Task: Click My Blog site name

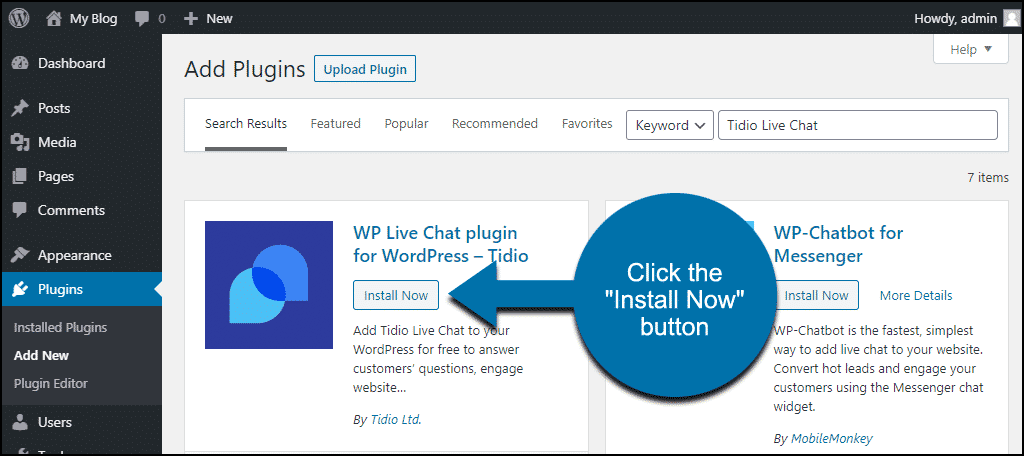Action: coord(93,19)
